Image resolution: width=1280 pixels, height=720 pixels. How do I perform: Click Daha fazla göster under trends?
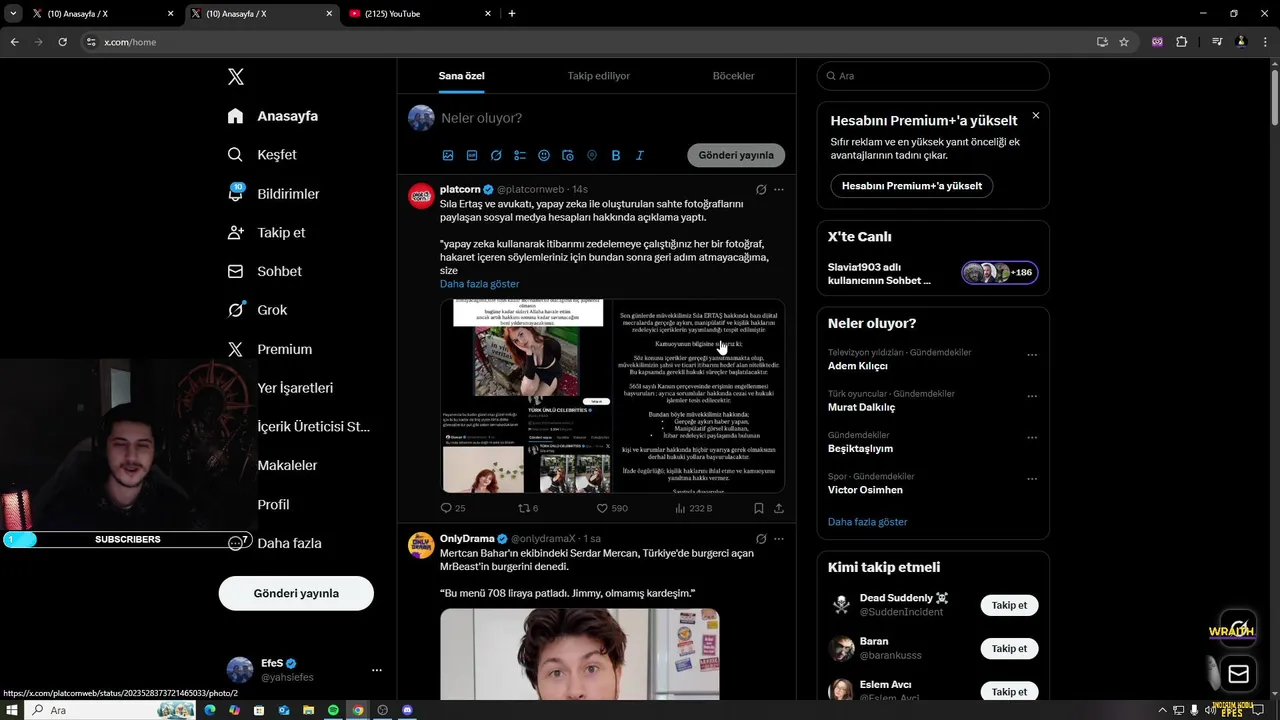pyautogui.click(x=867, y=522)
